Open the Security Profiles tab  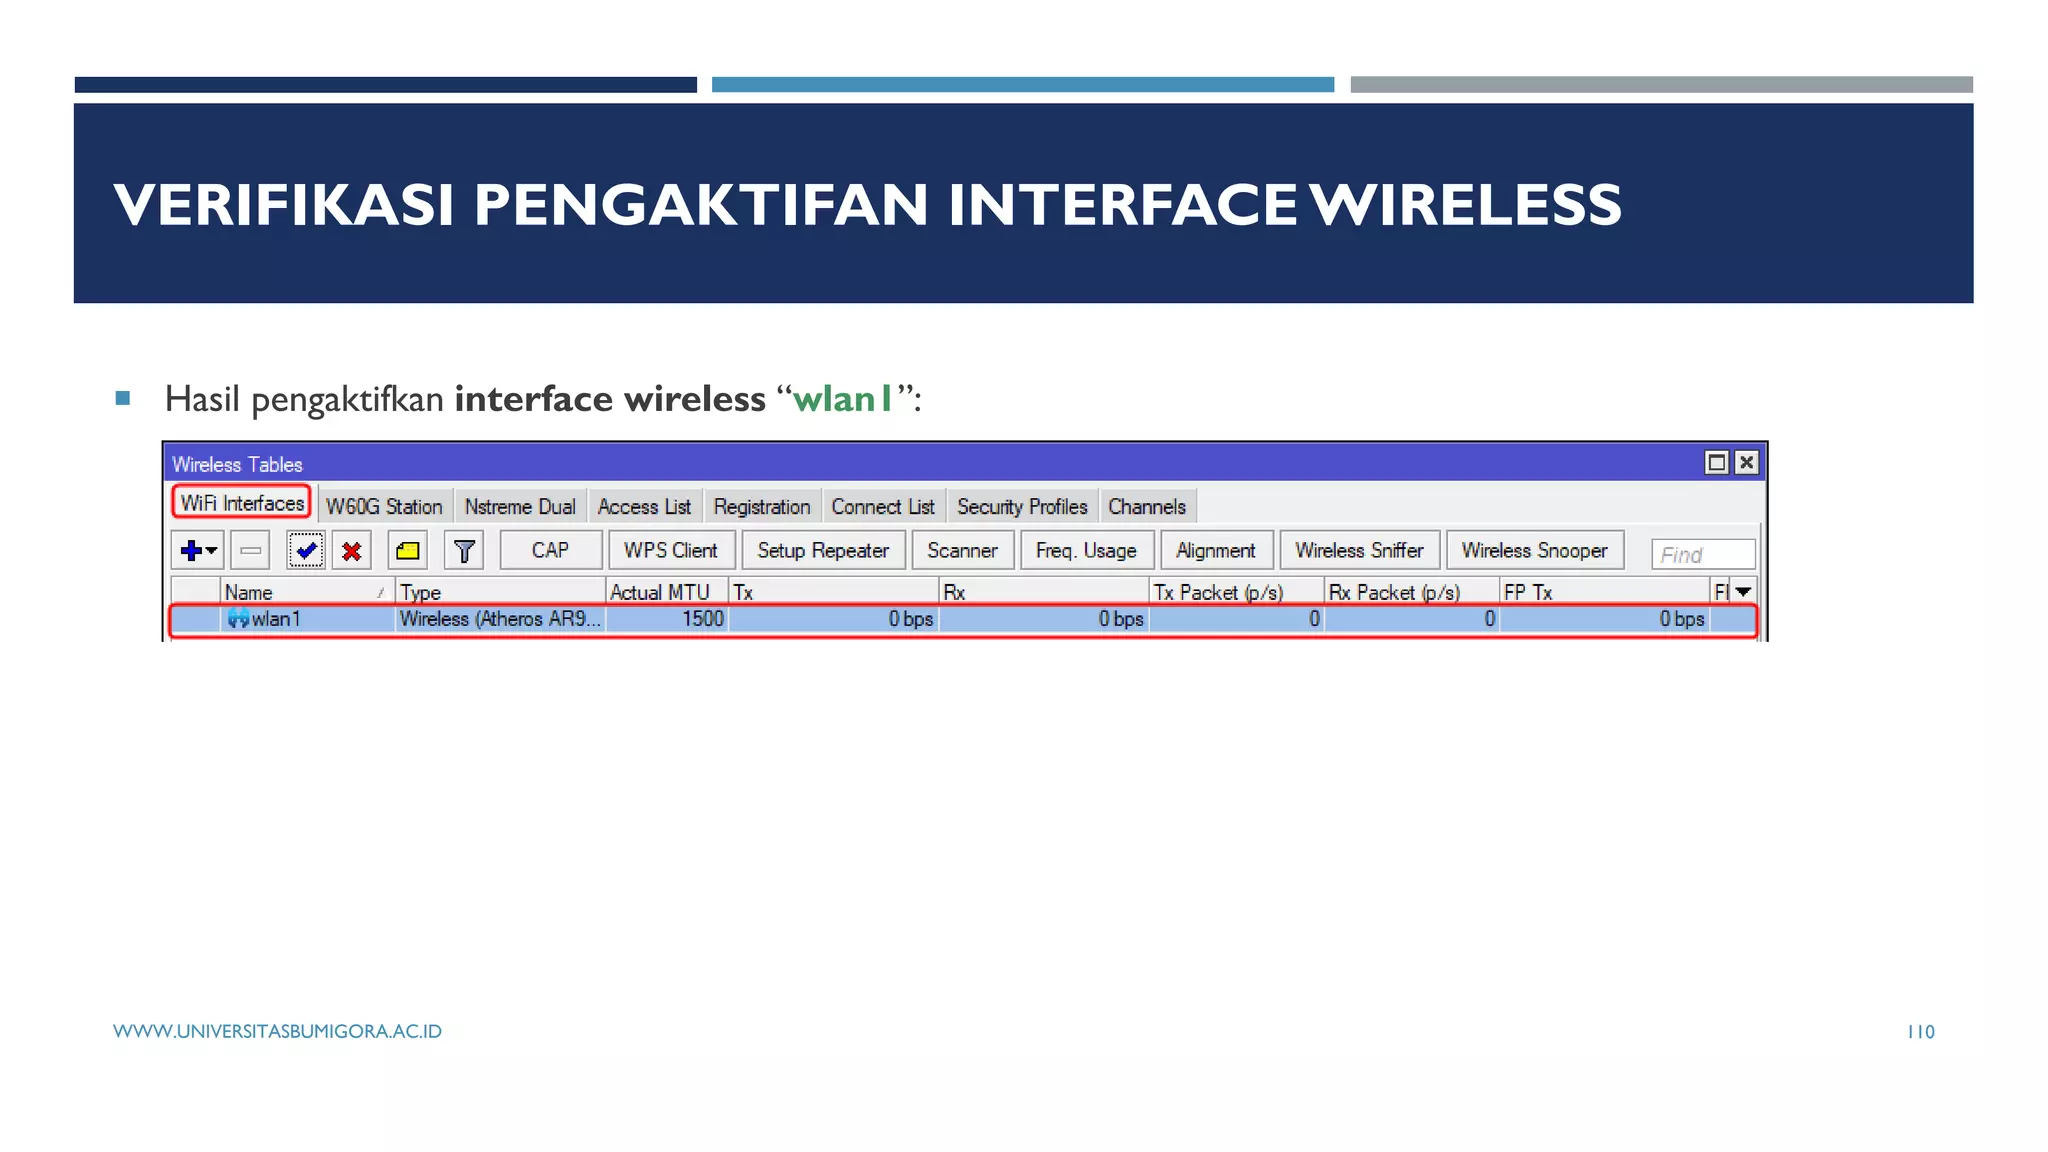point(1022,506)
